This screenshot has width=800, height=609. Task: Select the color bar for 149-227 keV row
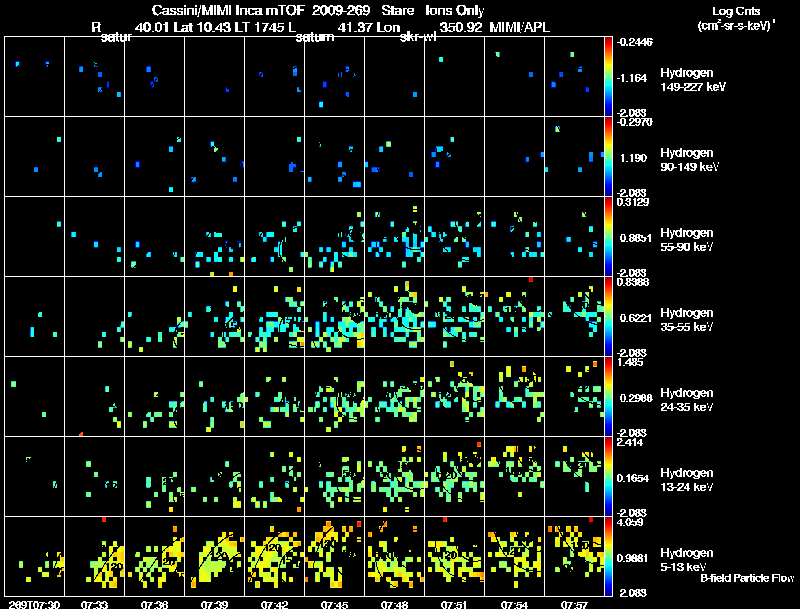click(x=608, y=76)
